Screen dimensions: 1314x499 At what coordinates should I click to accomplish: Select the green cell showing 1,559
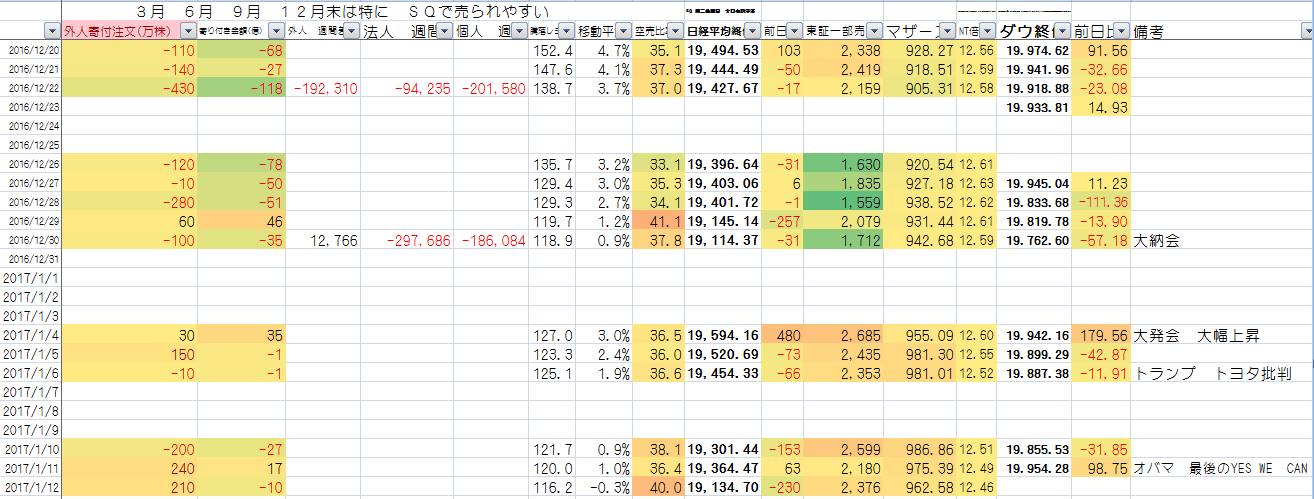coord(844,202)
